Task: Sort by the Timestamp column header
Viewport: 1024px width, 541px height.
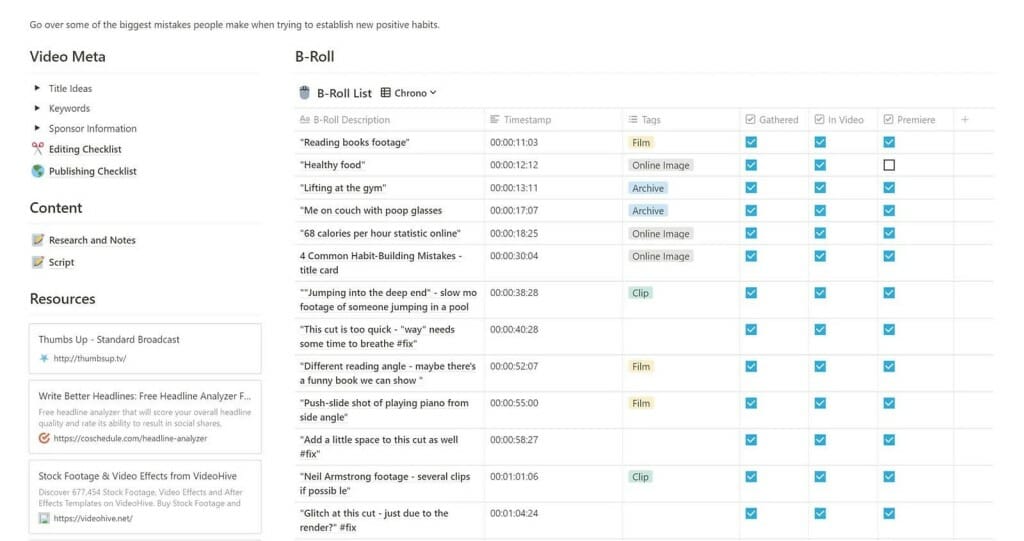Action: point(552,120)
